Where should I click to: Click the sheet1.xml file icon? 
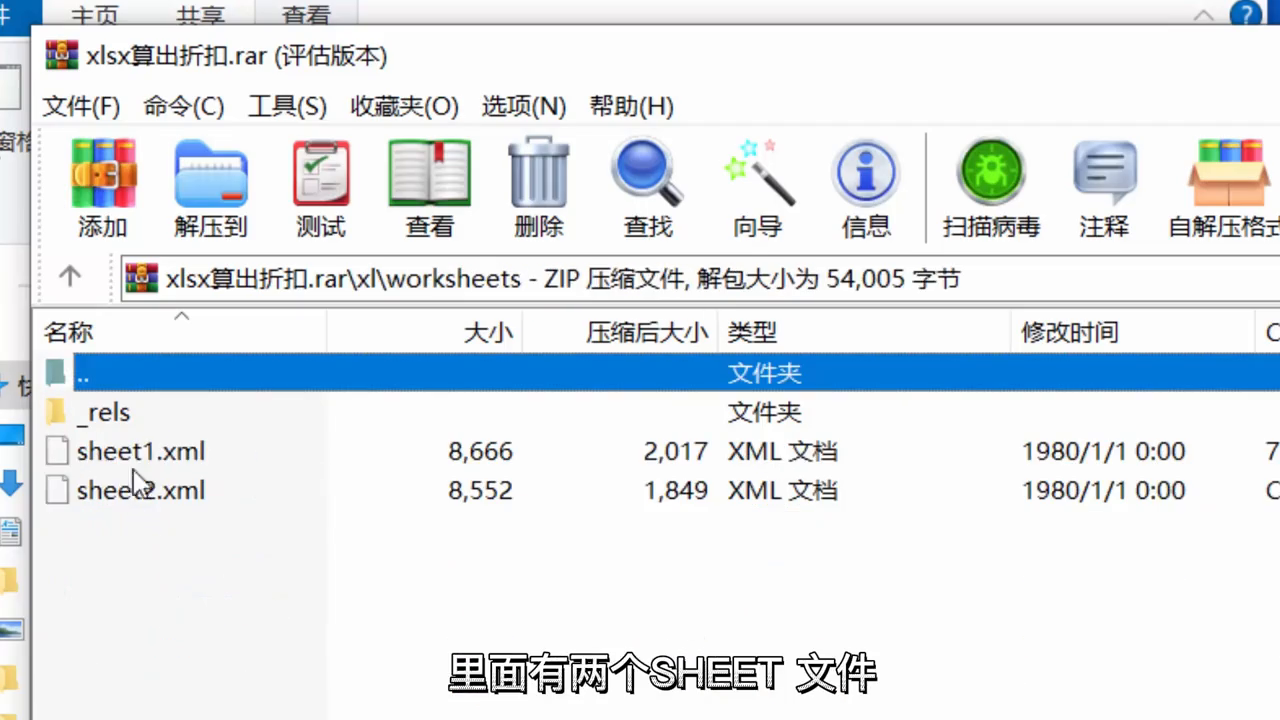(x=59, y=451)
